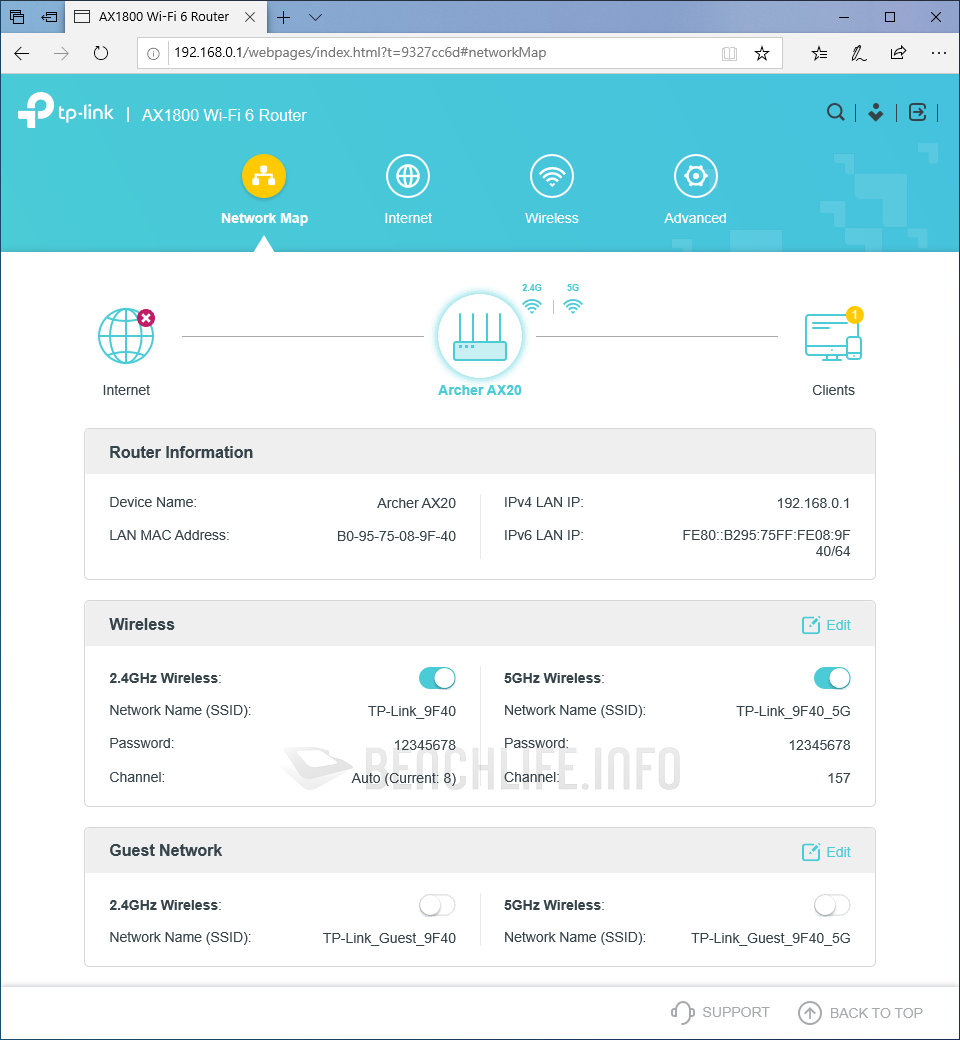Select the Internet status globe on map

pos(126,336)
